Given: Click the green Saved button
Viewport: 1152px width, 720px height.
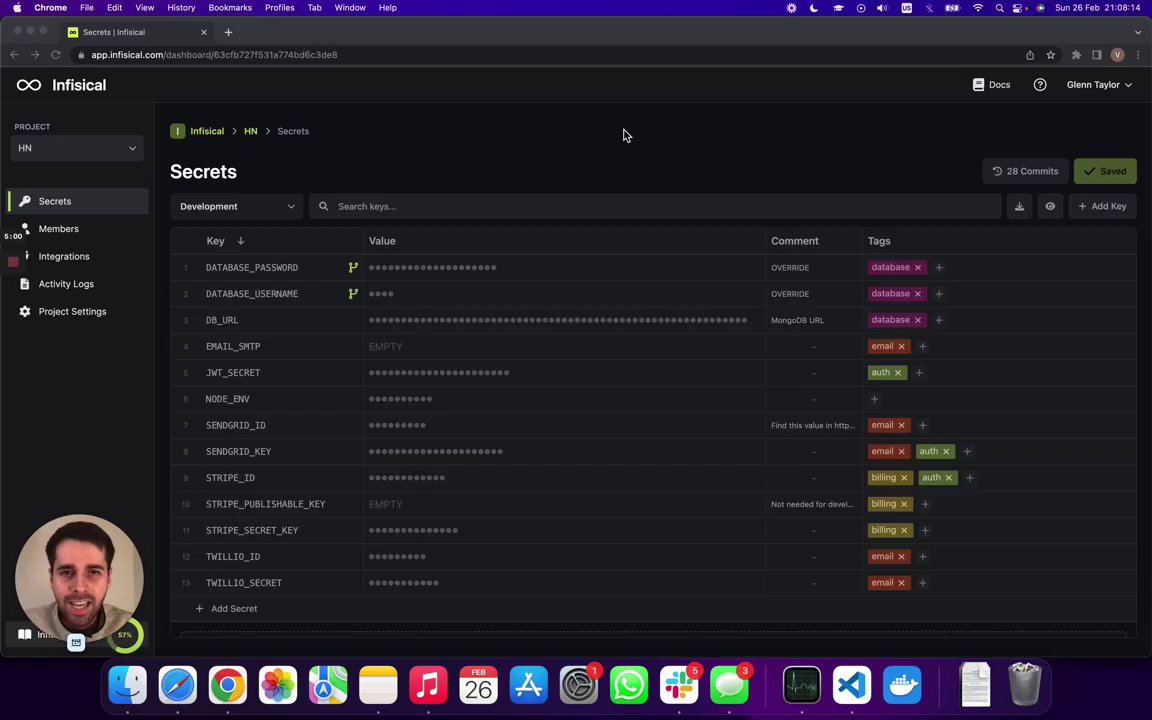Looking at the screenshot, I should click(x=1105, y=171).
